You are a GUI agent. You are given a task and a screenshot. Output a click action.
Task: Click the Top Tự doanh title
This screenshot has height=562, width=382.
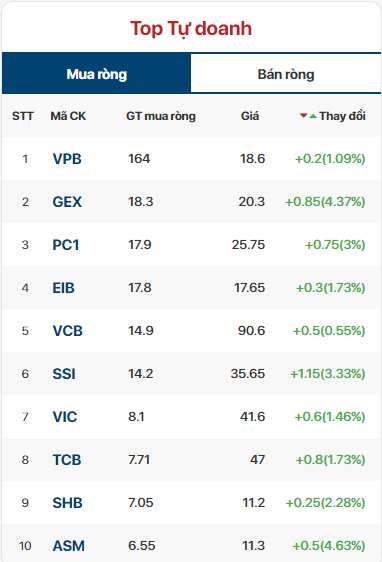click(x=191, y=29)
